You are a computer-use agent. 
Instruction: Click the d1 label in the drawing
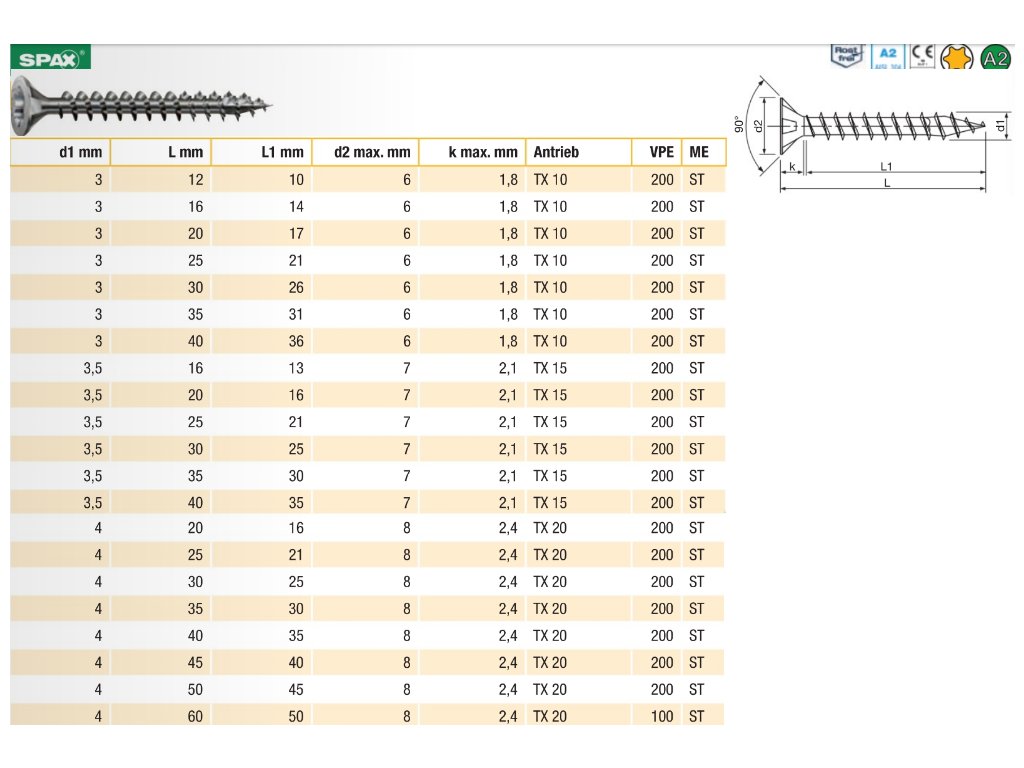[x=1000, y=125]
